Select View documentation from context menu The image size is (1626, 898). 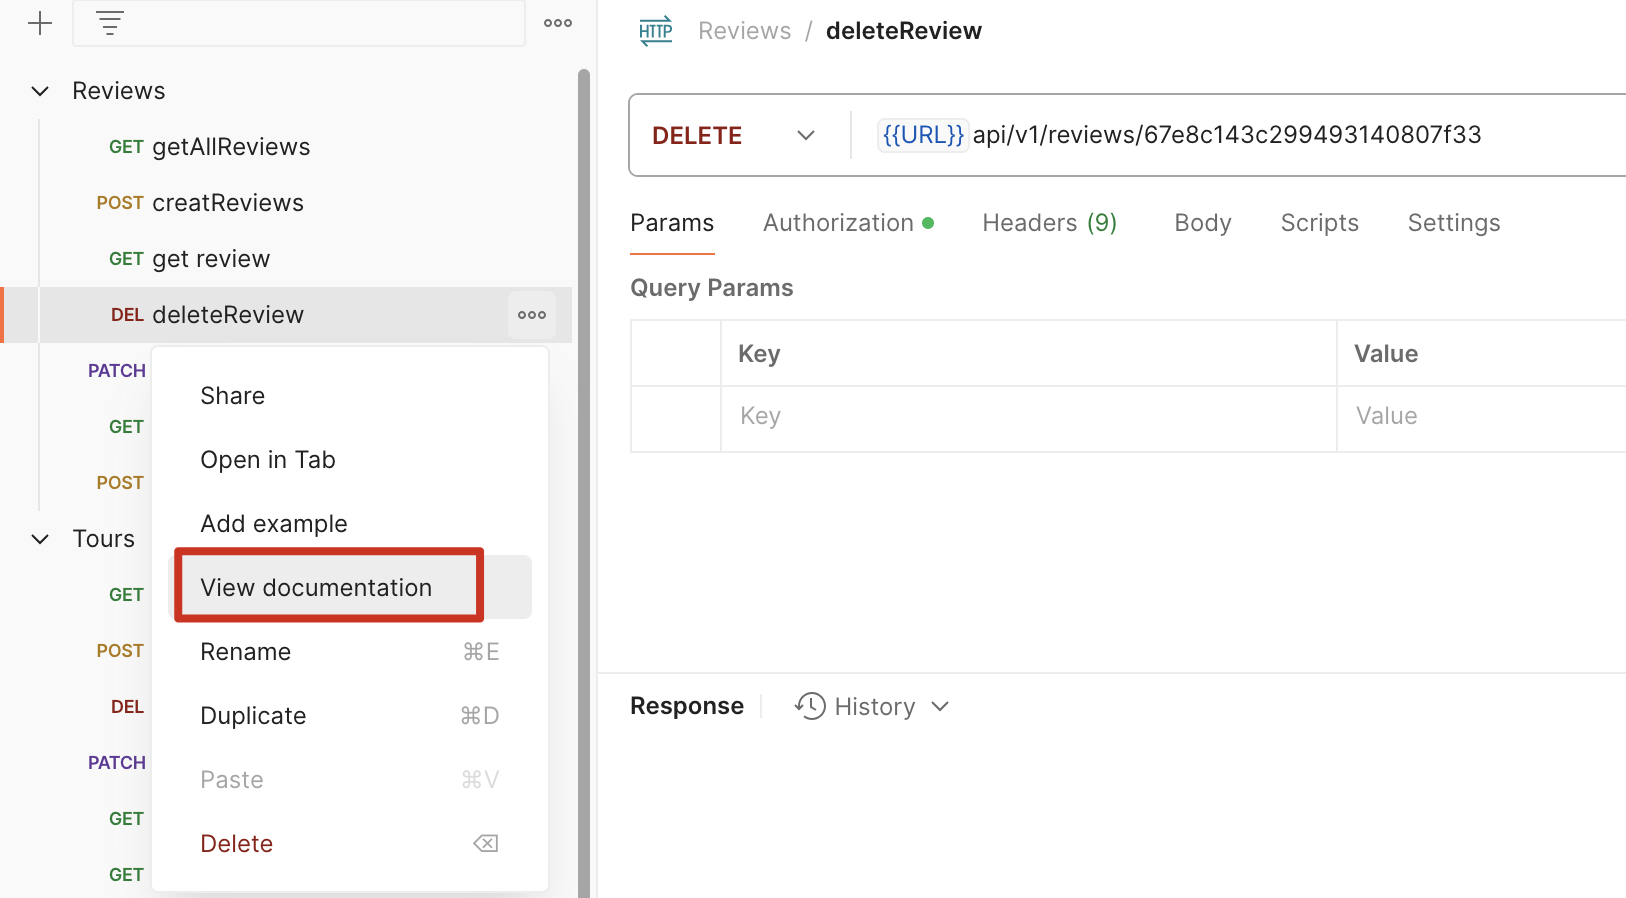point(316,588)
